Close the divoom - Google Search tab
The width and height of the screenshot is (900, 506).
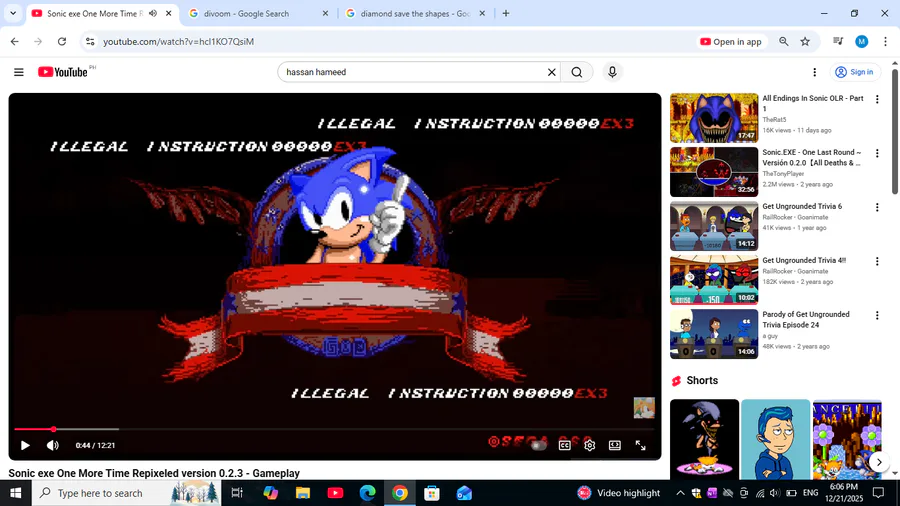(x=325, y=13)
